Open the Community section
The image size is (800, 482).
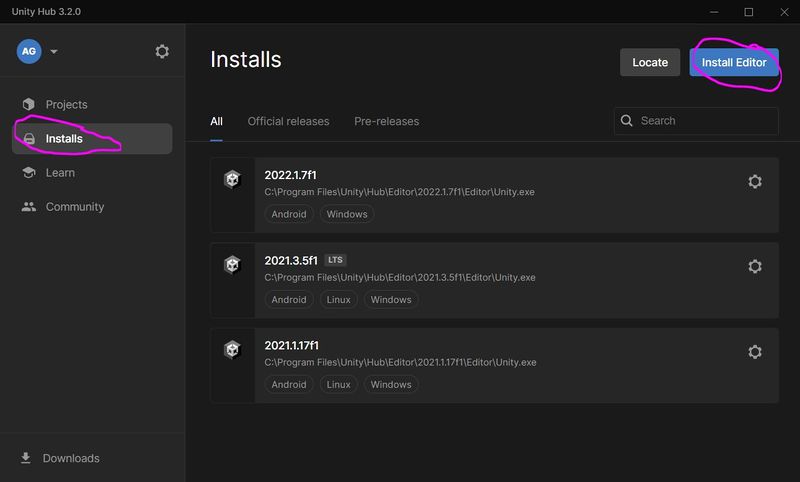point(74,207)
